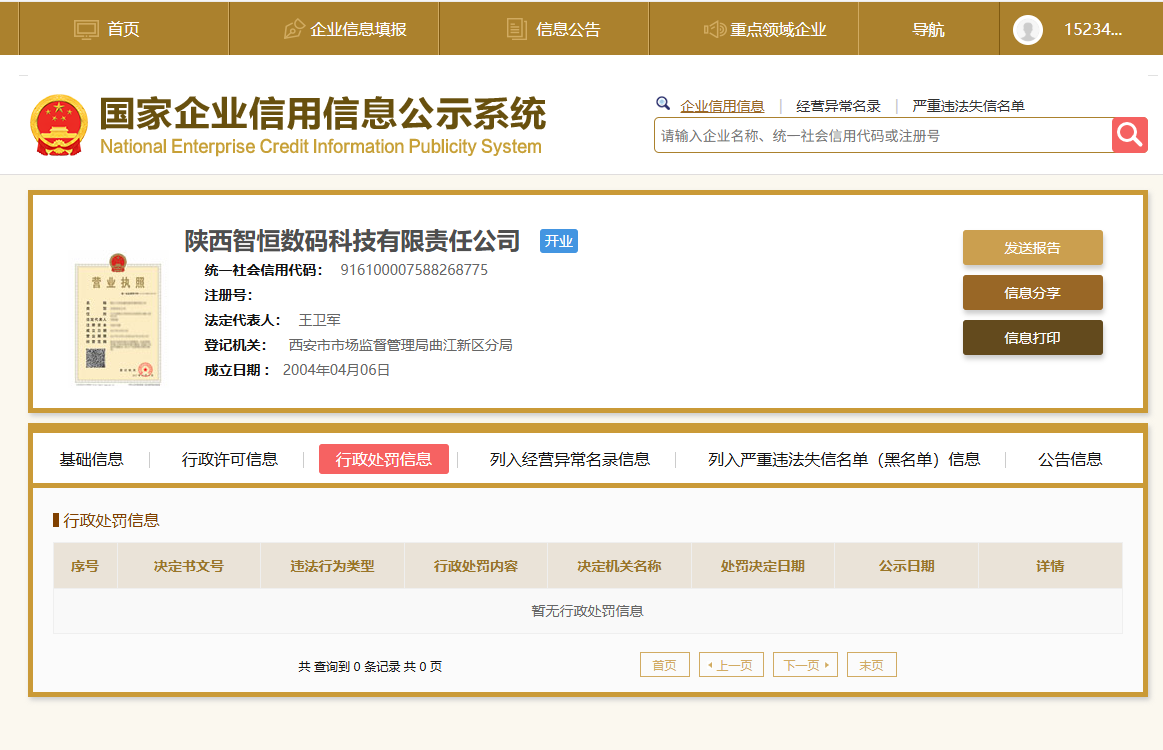
Task: Open the 导航 menu
Action: point(928,30)
